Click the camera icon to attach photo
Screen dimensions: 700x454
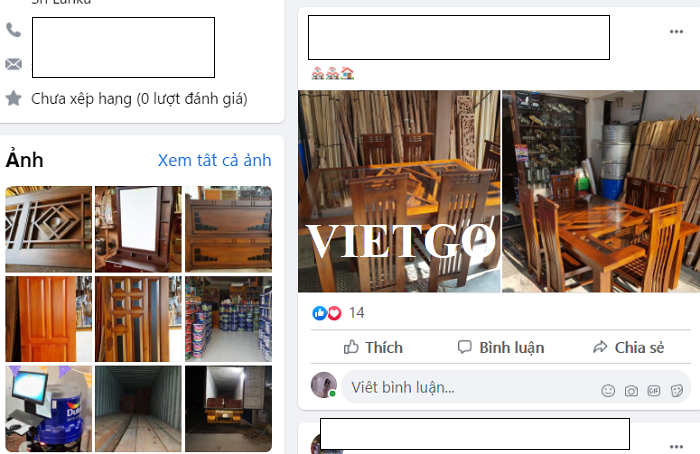[631, 391]
